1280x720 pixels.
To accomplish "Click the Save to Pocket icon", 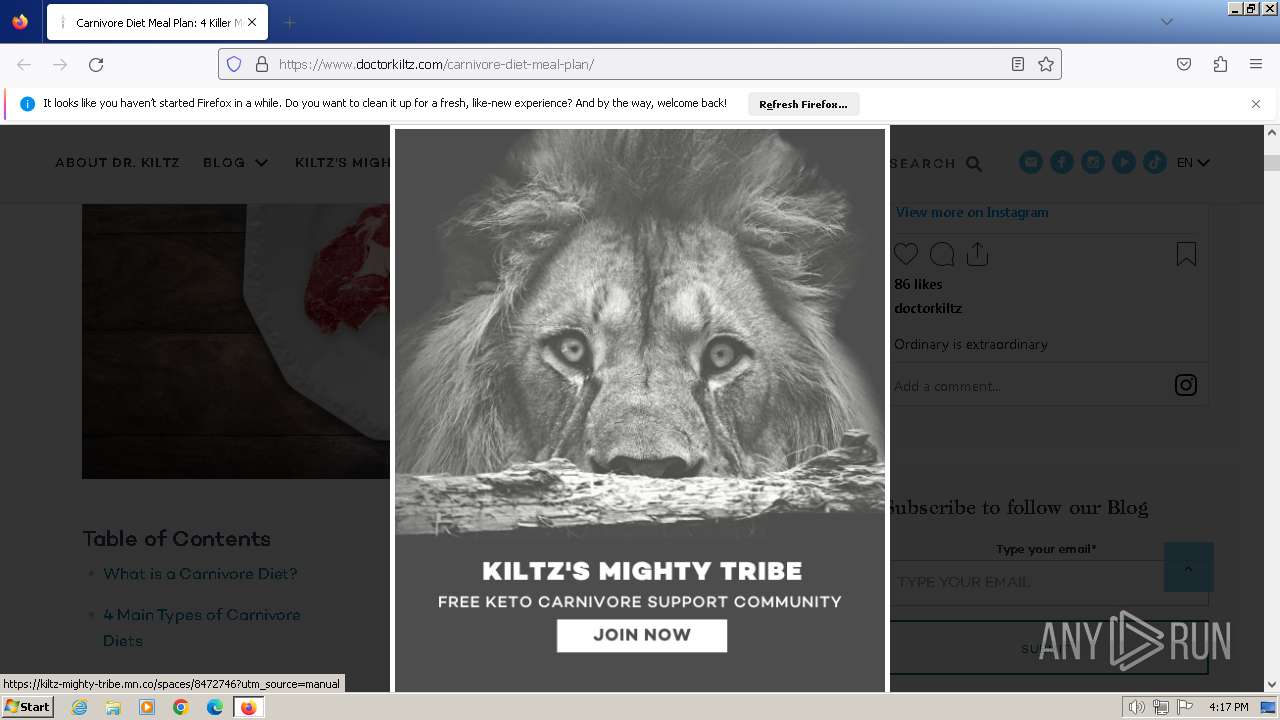I will point(1184,64).
